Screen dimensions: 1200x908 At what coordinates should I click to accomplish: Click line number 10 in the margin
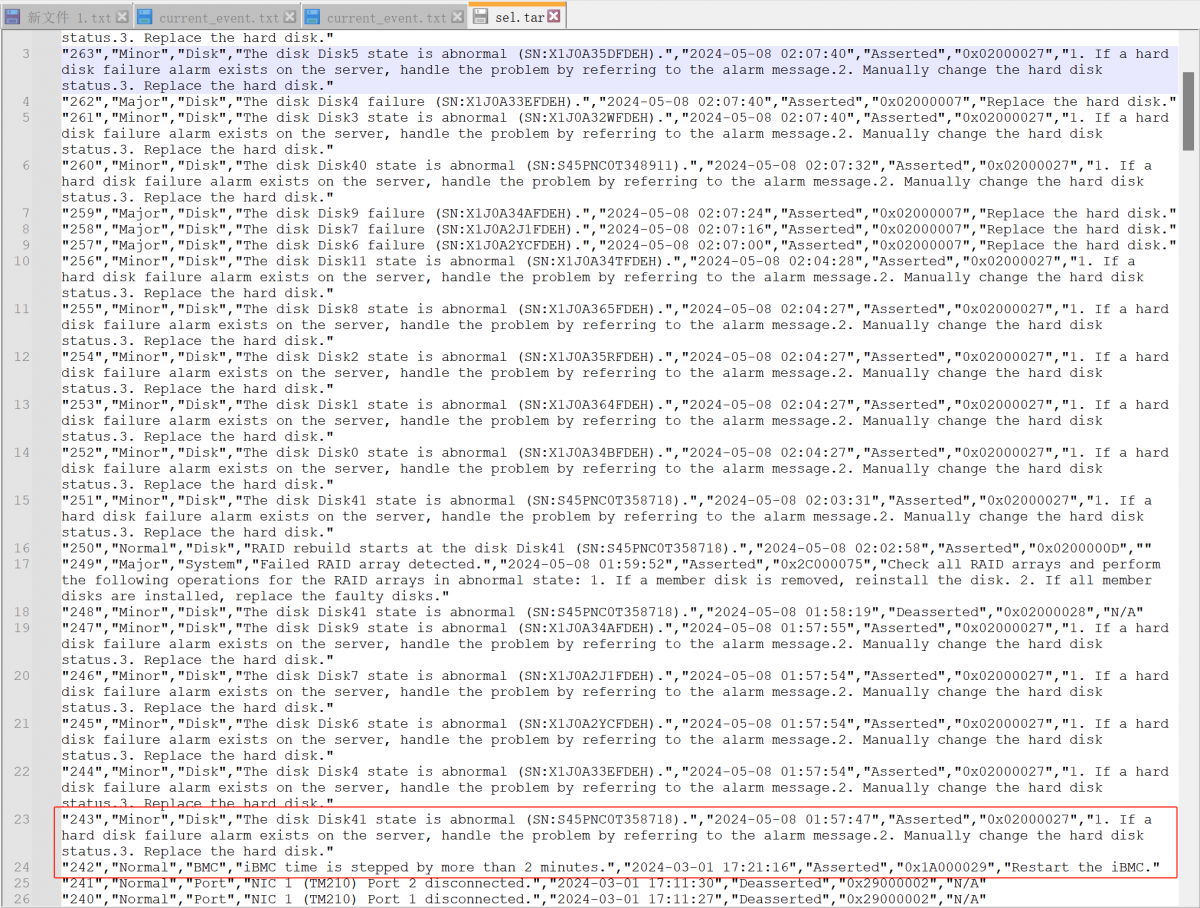(x=22, y=262)
